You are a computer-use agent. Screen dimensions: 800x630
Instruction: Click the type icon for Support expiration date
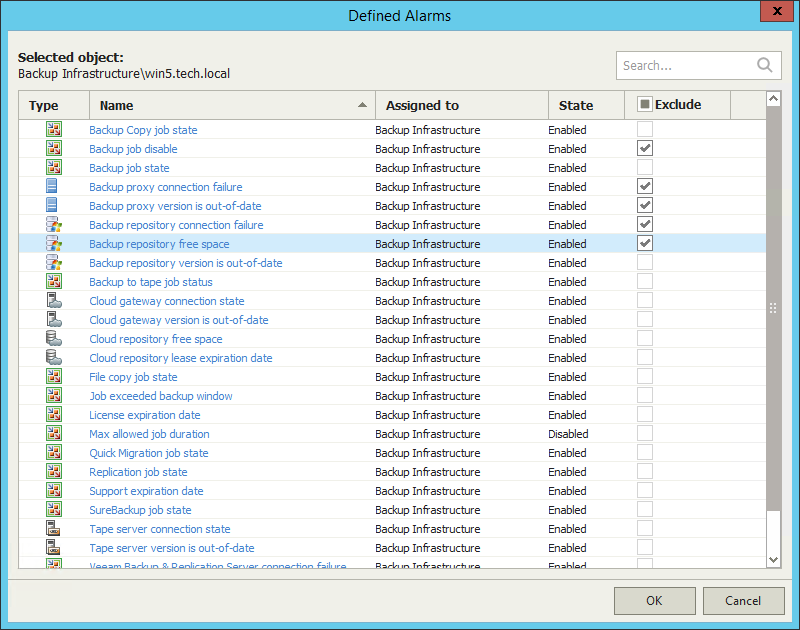pyautogui.click(x=54, y=490)
